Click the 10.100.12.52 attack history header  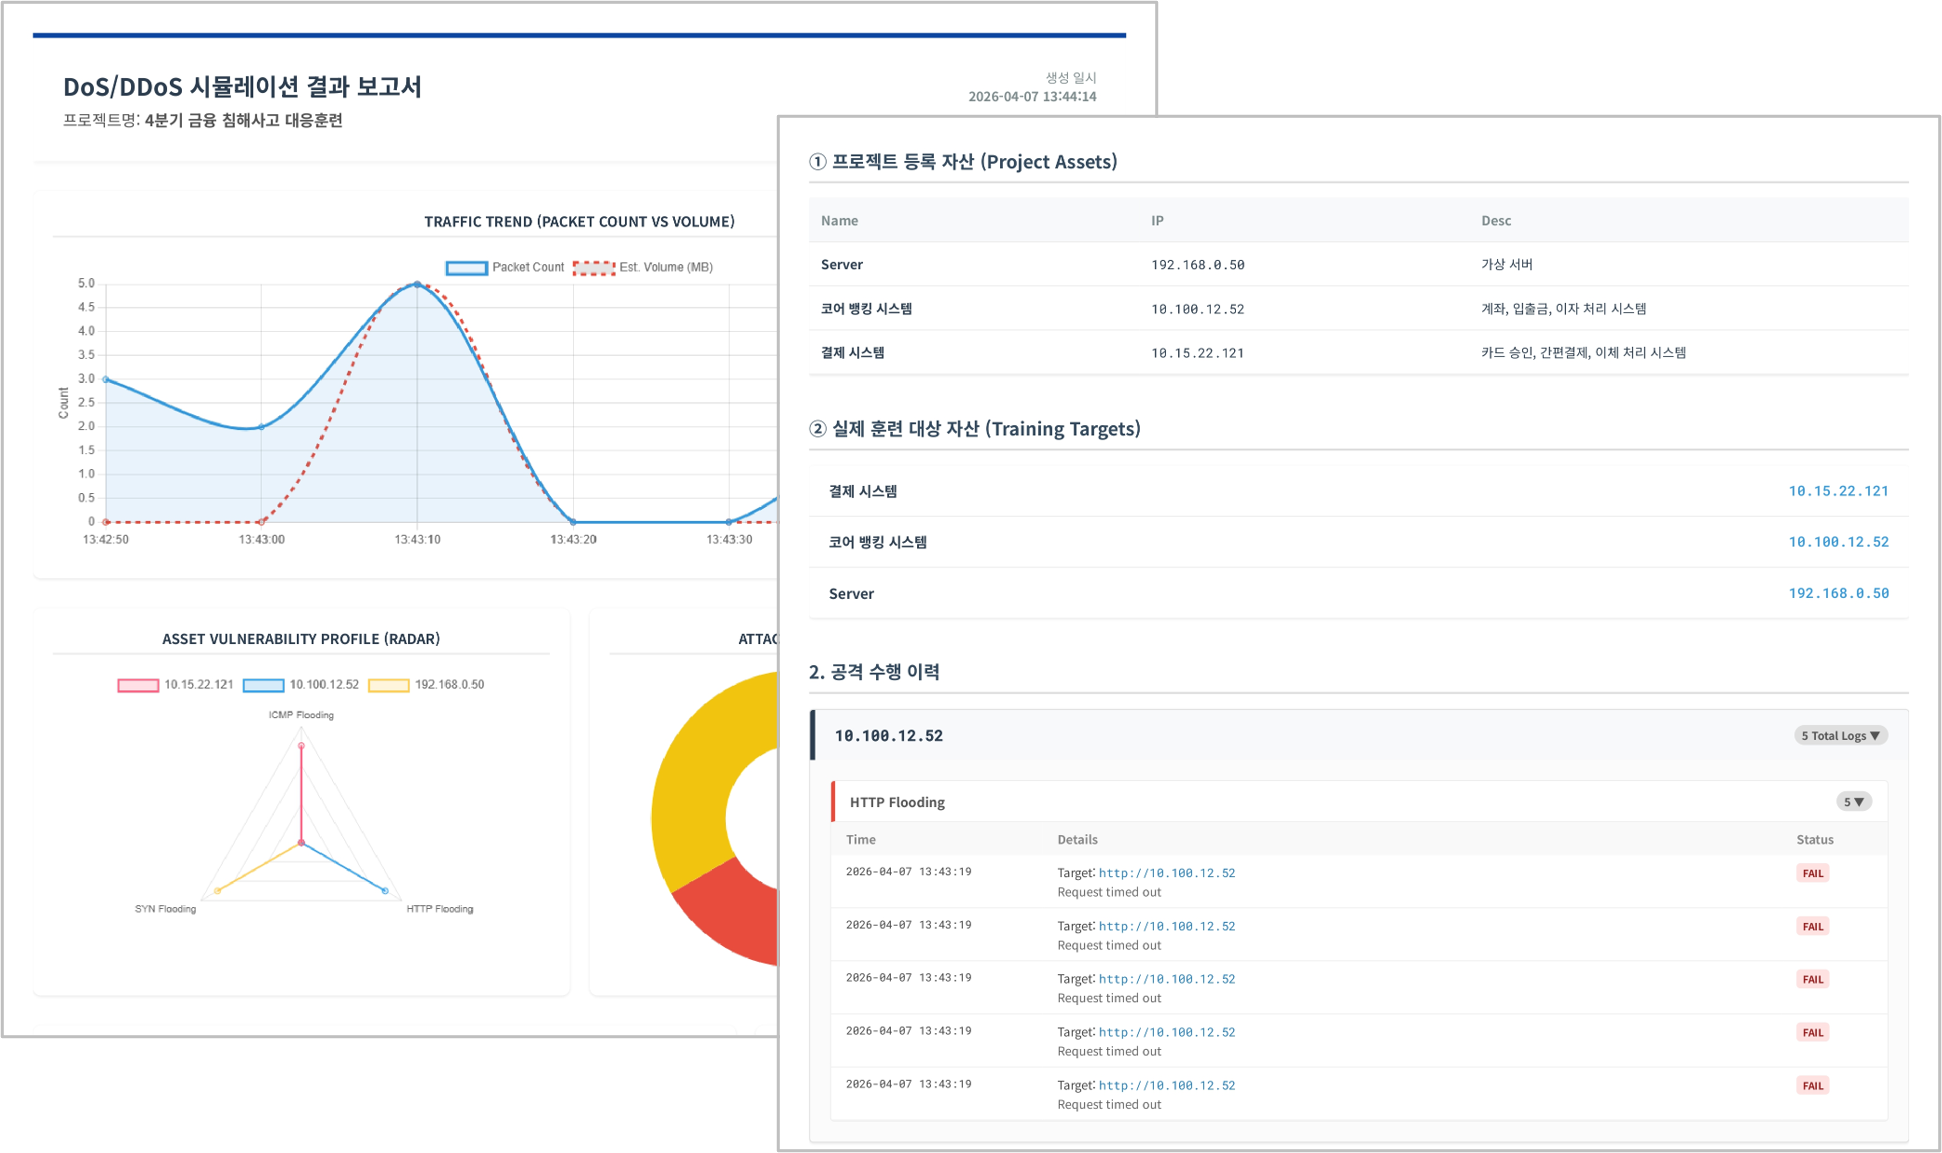click(x=889, y=736)
